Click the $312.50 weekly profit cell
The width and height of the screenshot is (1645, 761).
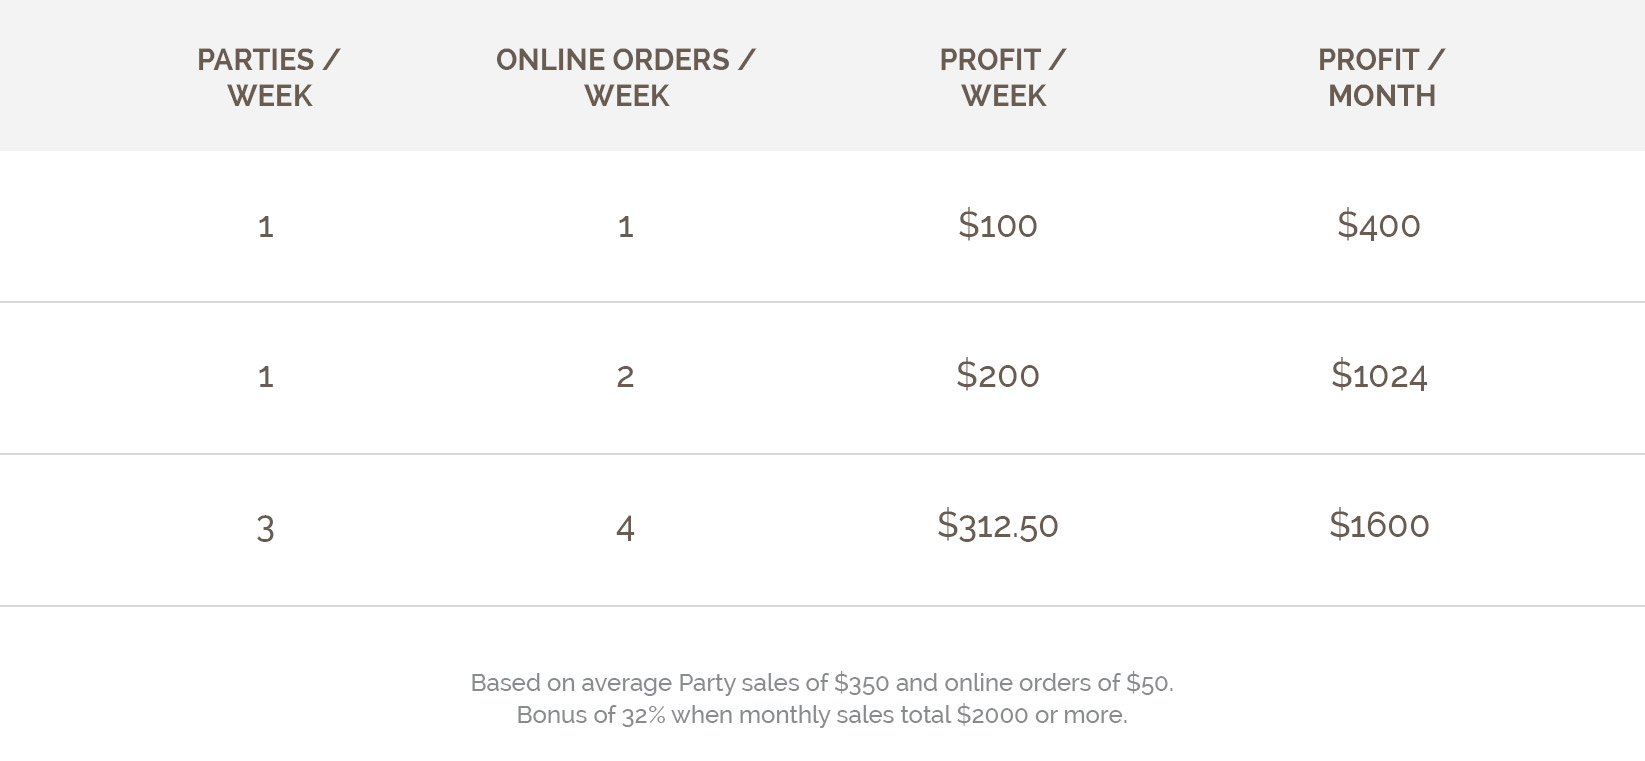click(998, 525)
